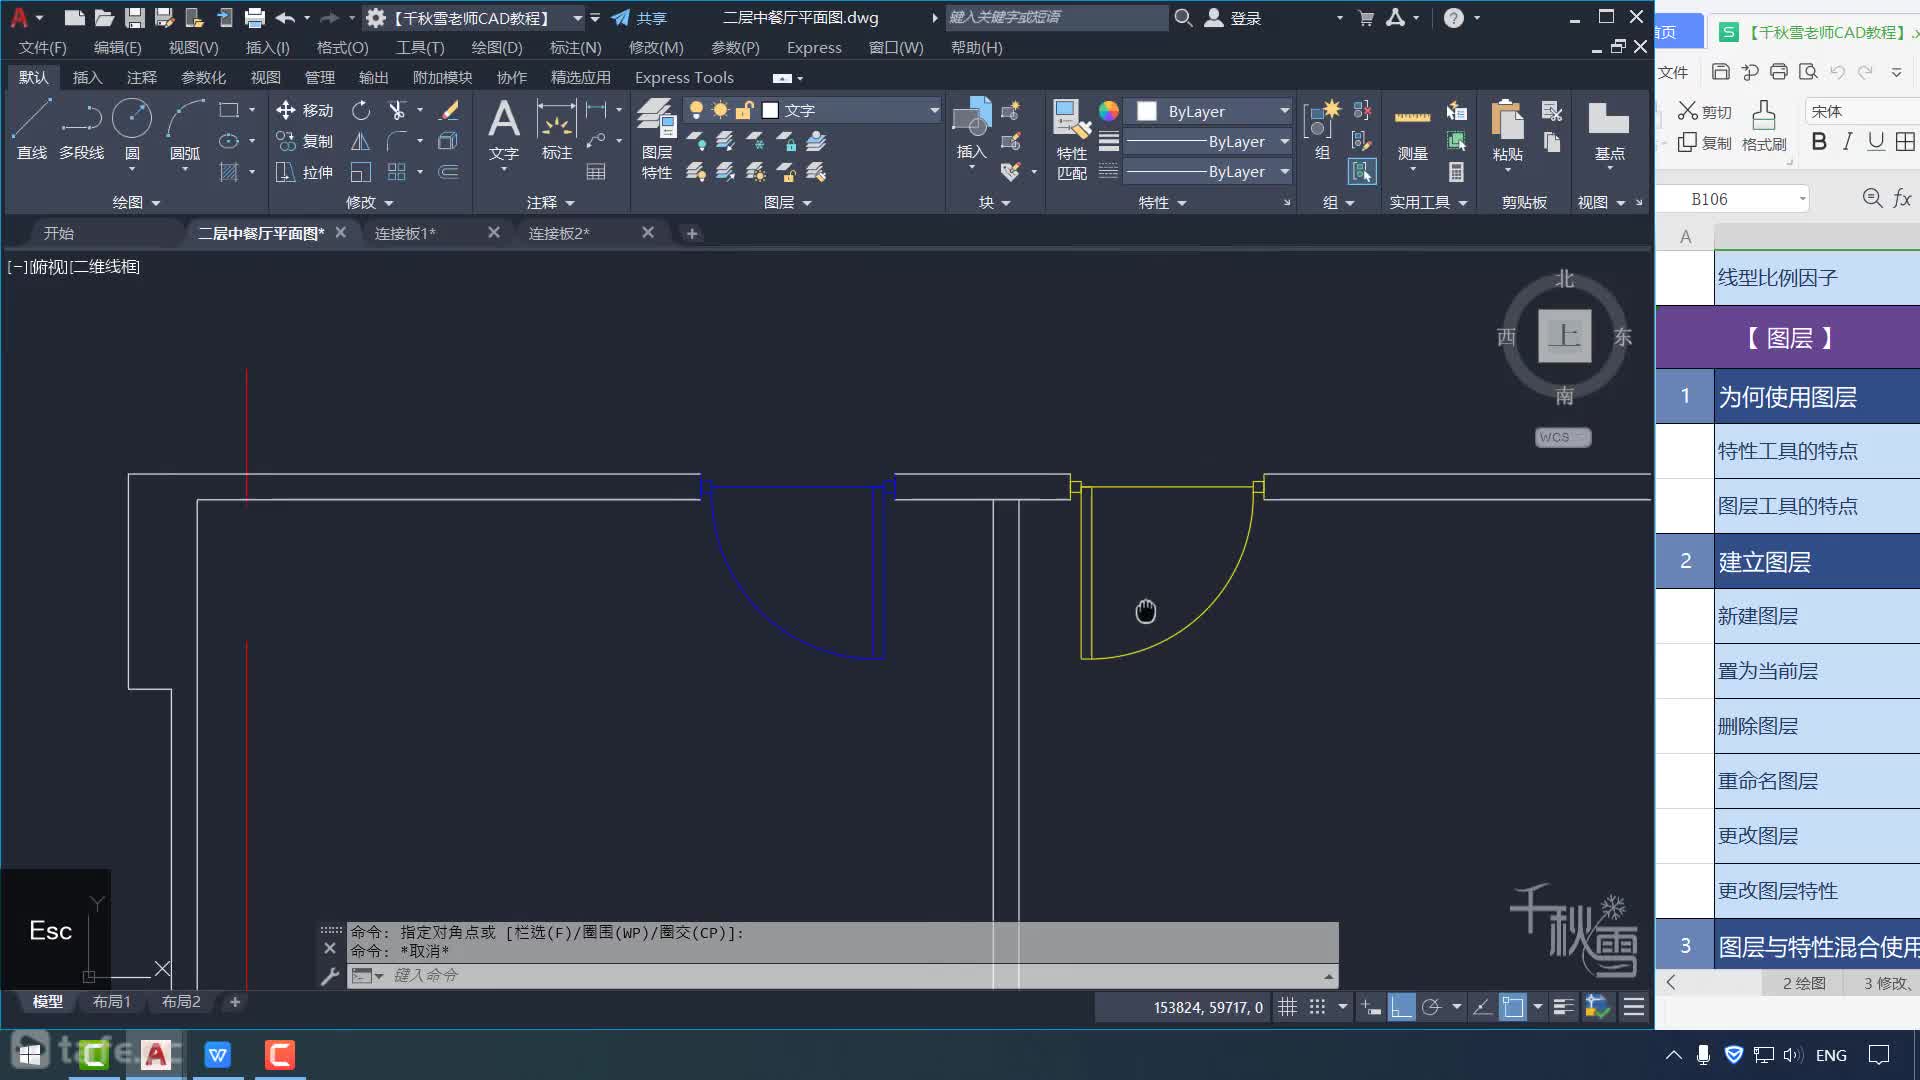Select the Rotate tool icon
This screenshot has width=1920, height=1080.
tap(361, 110)
